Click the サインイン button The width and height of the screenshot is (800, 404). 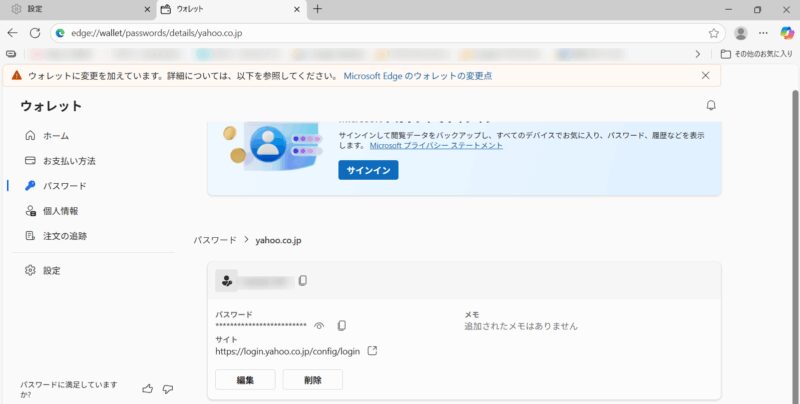(x=368, y=170)
